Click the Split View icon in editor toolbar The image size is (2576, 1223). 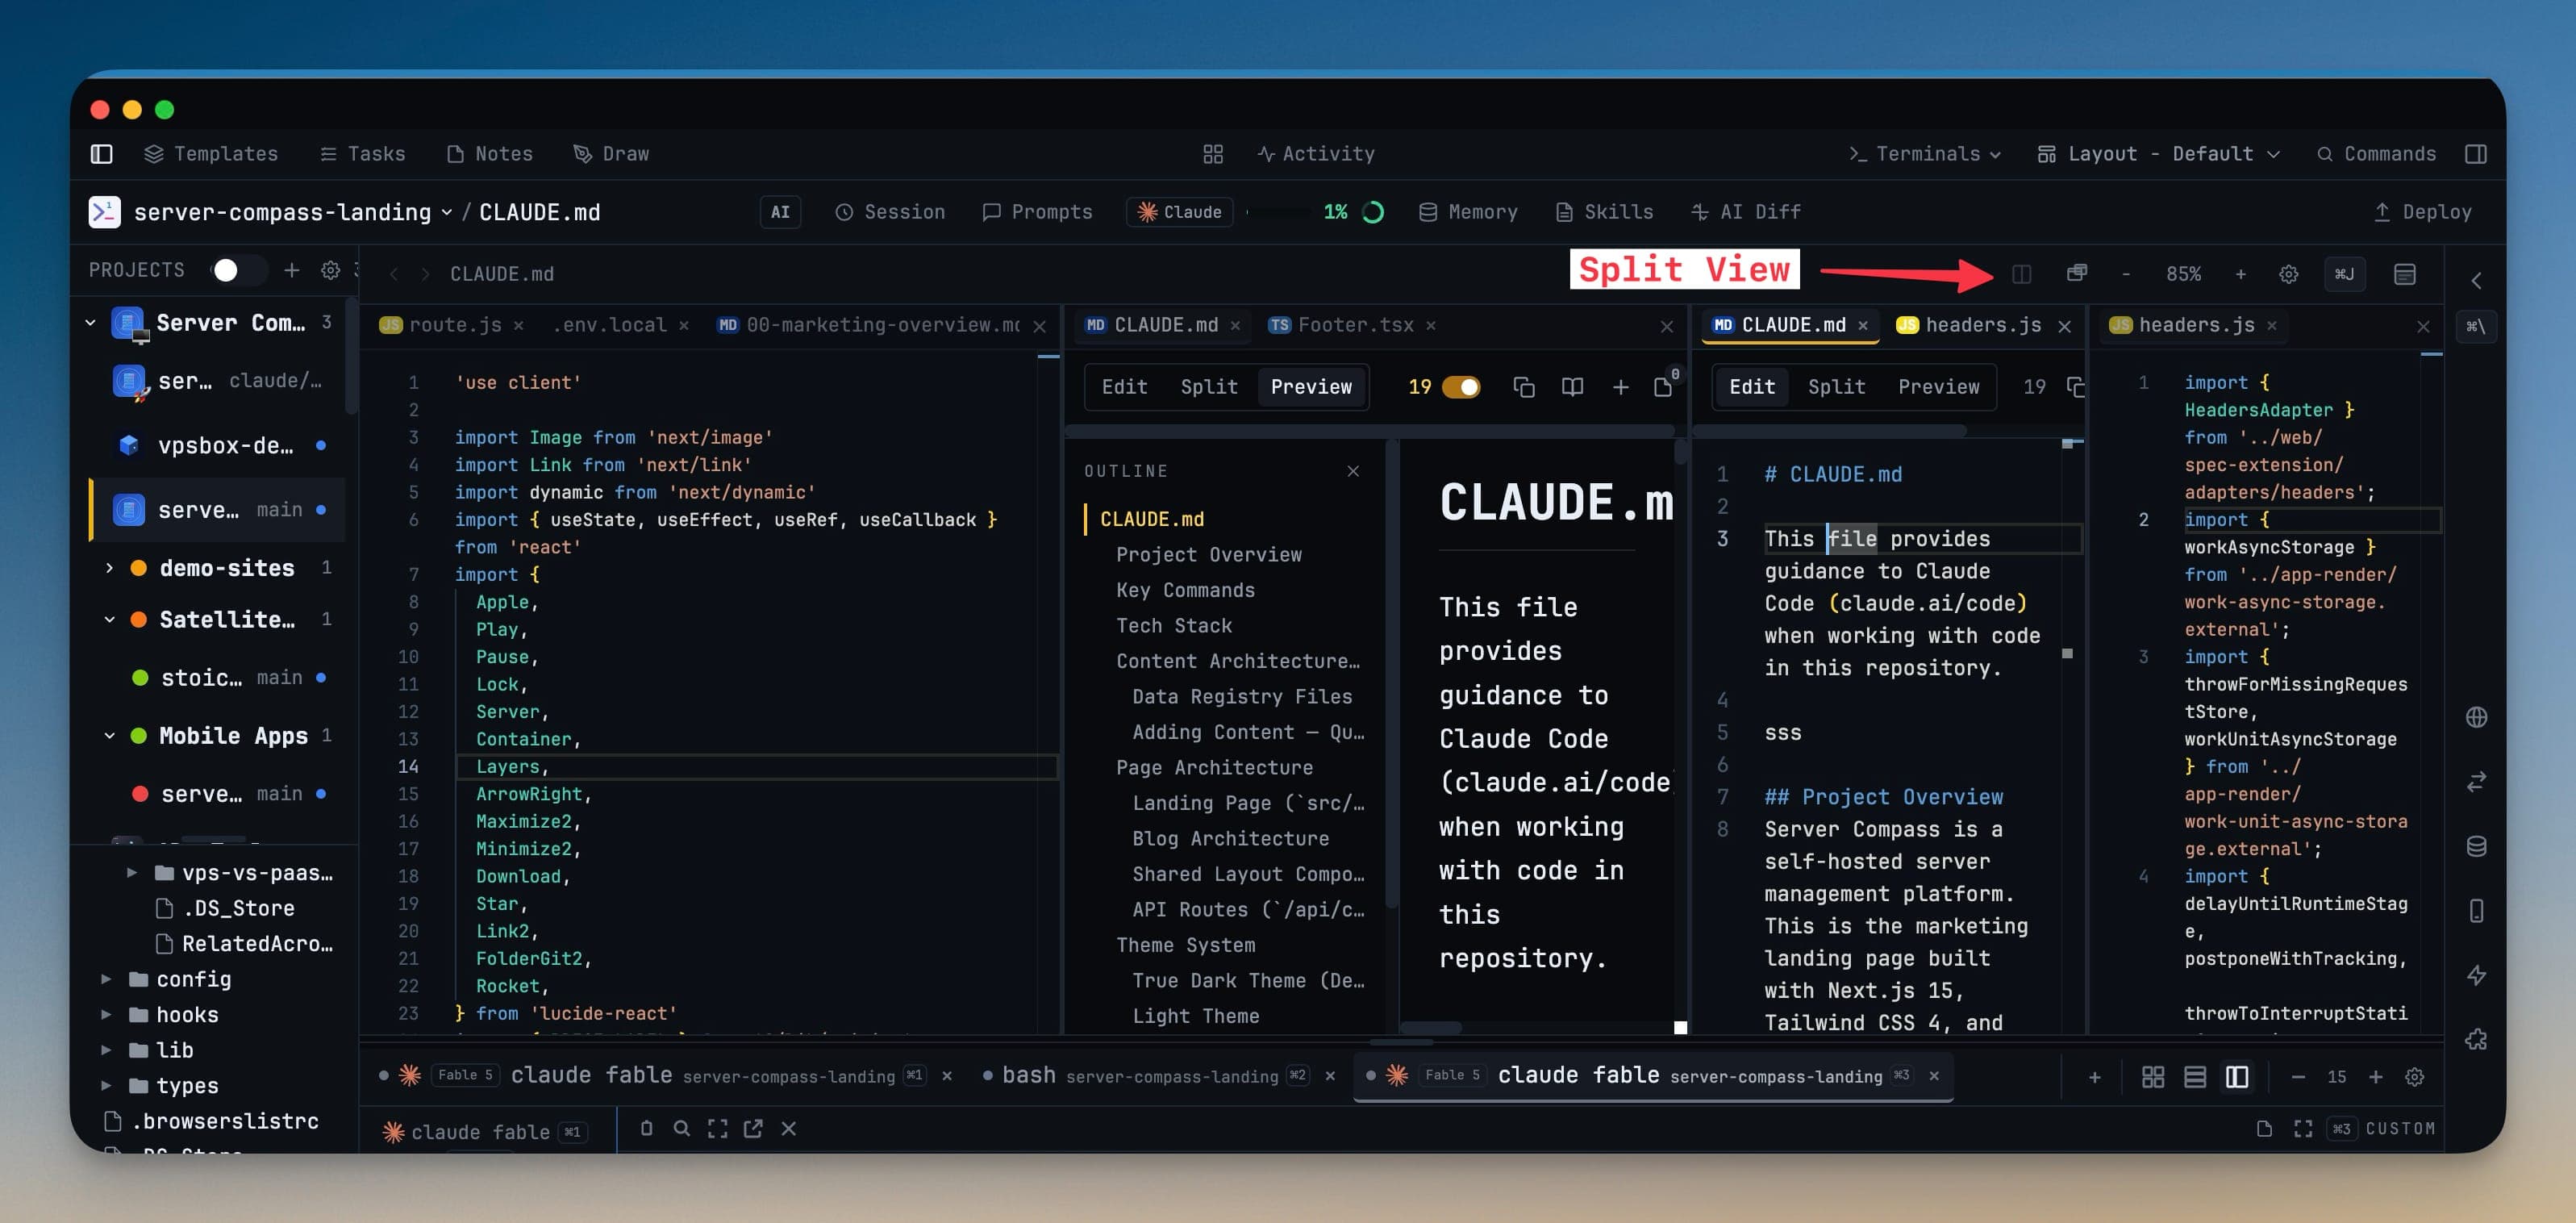click(x=2021, y=274)
